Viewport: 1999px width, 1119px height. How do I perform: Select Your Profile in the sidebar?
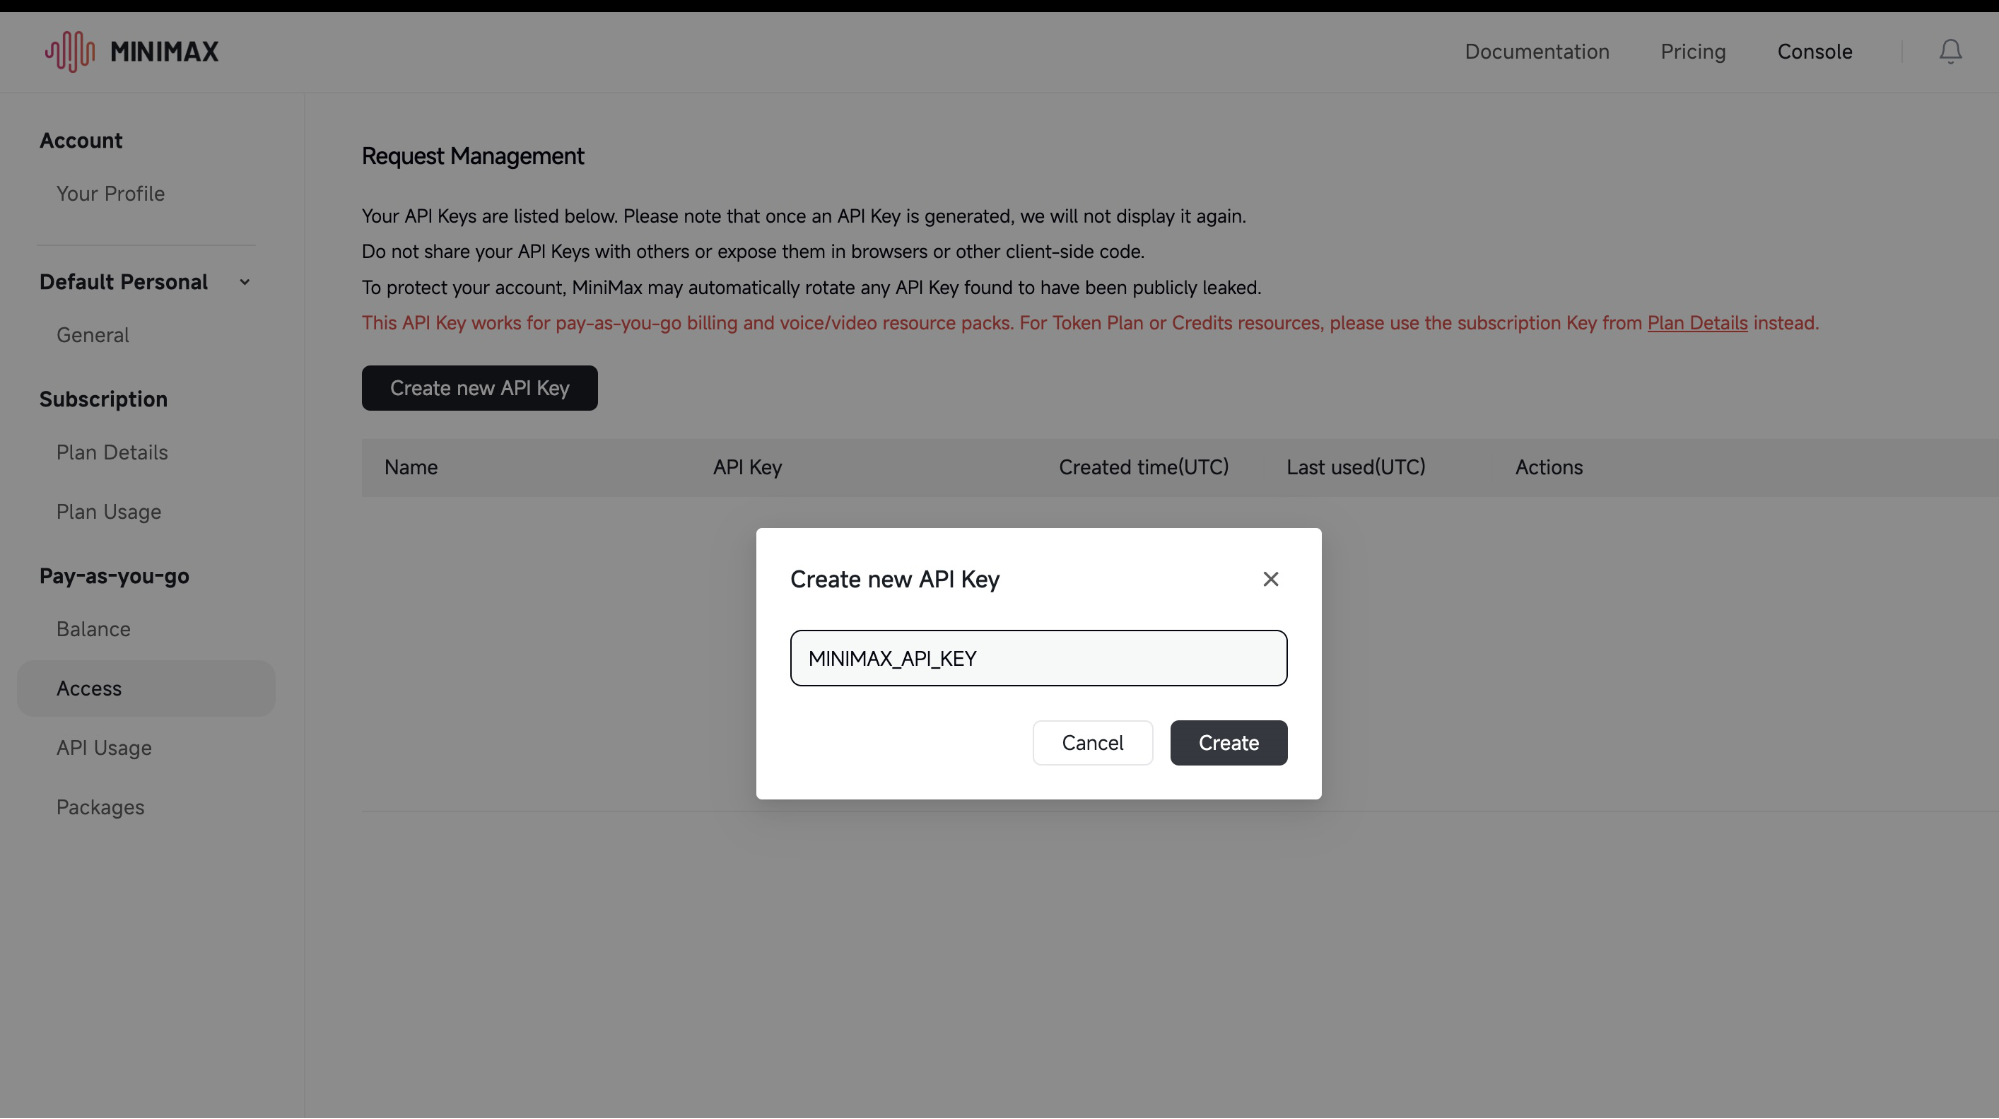click(110, 194)
